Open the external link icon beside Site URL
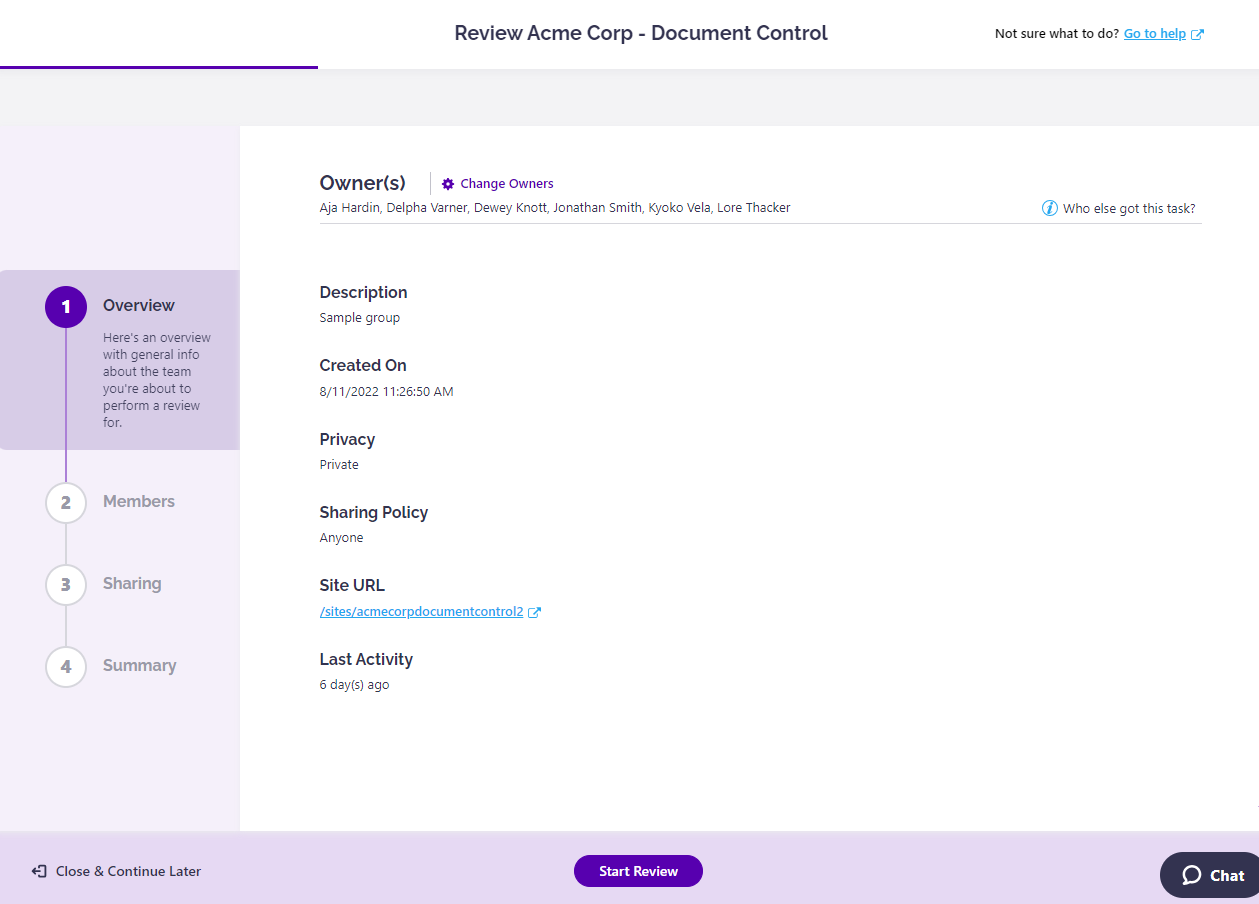Viewport: 1259px width, 904px height. 534,611
